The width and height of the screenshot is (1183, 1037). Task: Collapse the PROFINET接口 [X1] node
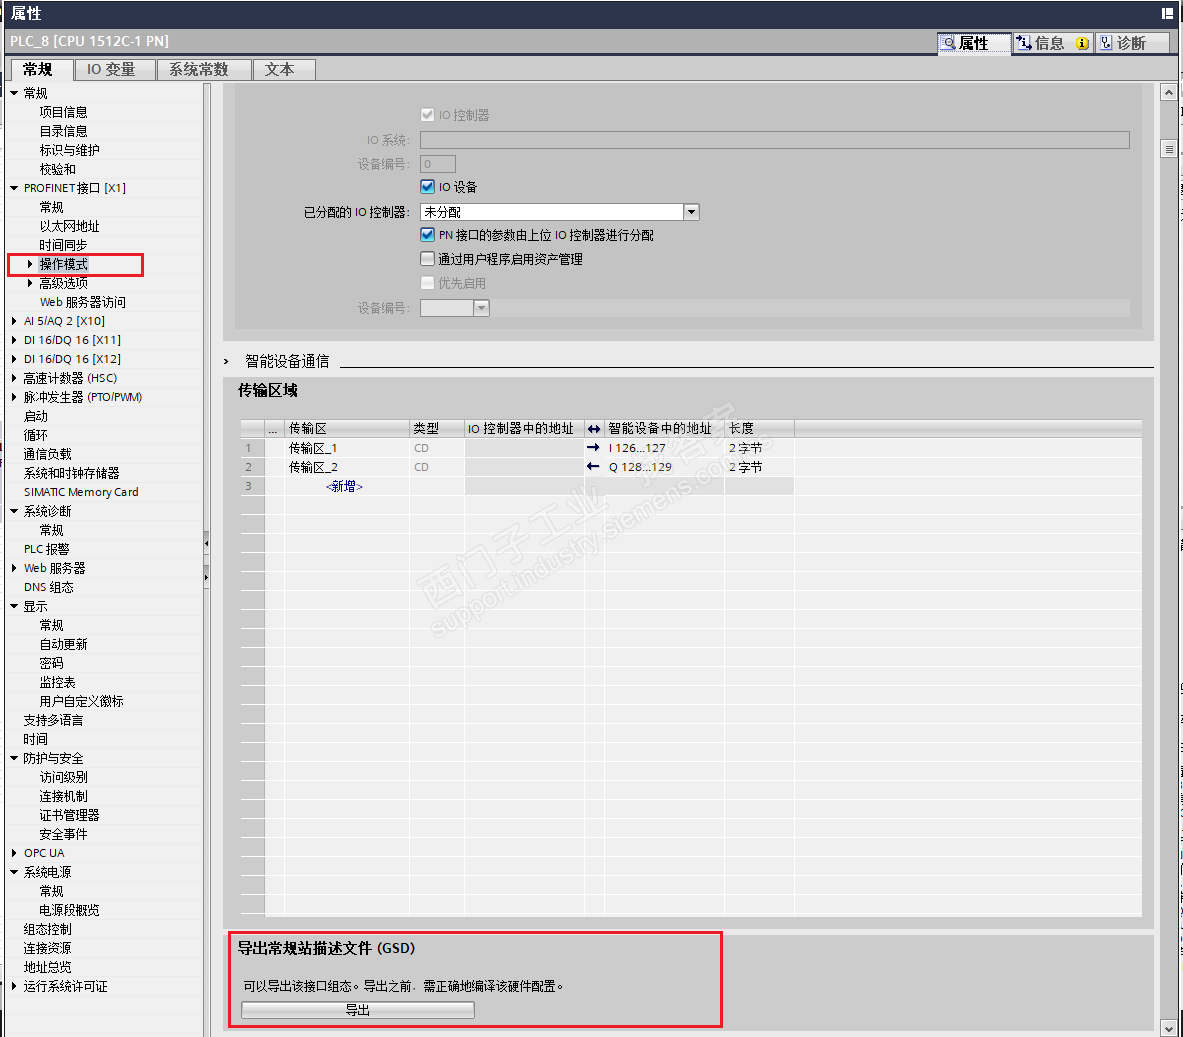pyautogui.click(x=14, y=188)
